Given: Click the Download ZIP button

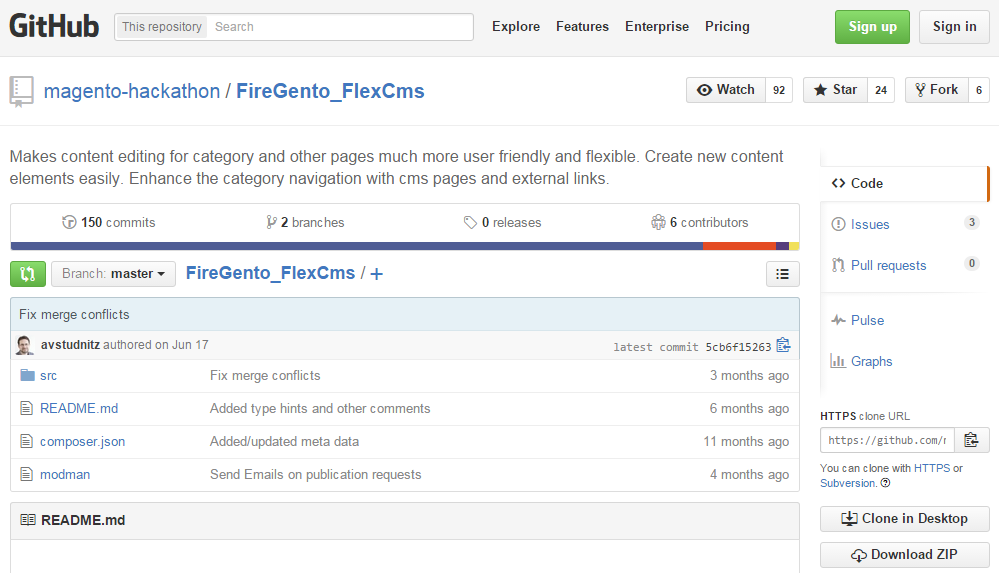Looking at the screenshot, I should [x=905, y=555].
